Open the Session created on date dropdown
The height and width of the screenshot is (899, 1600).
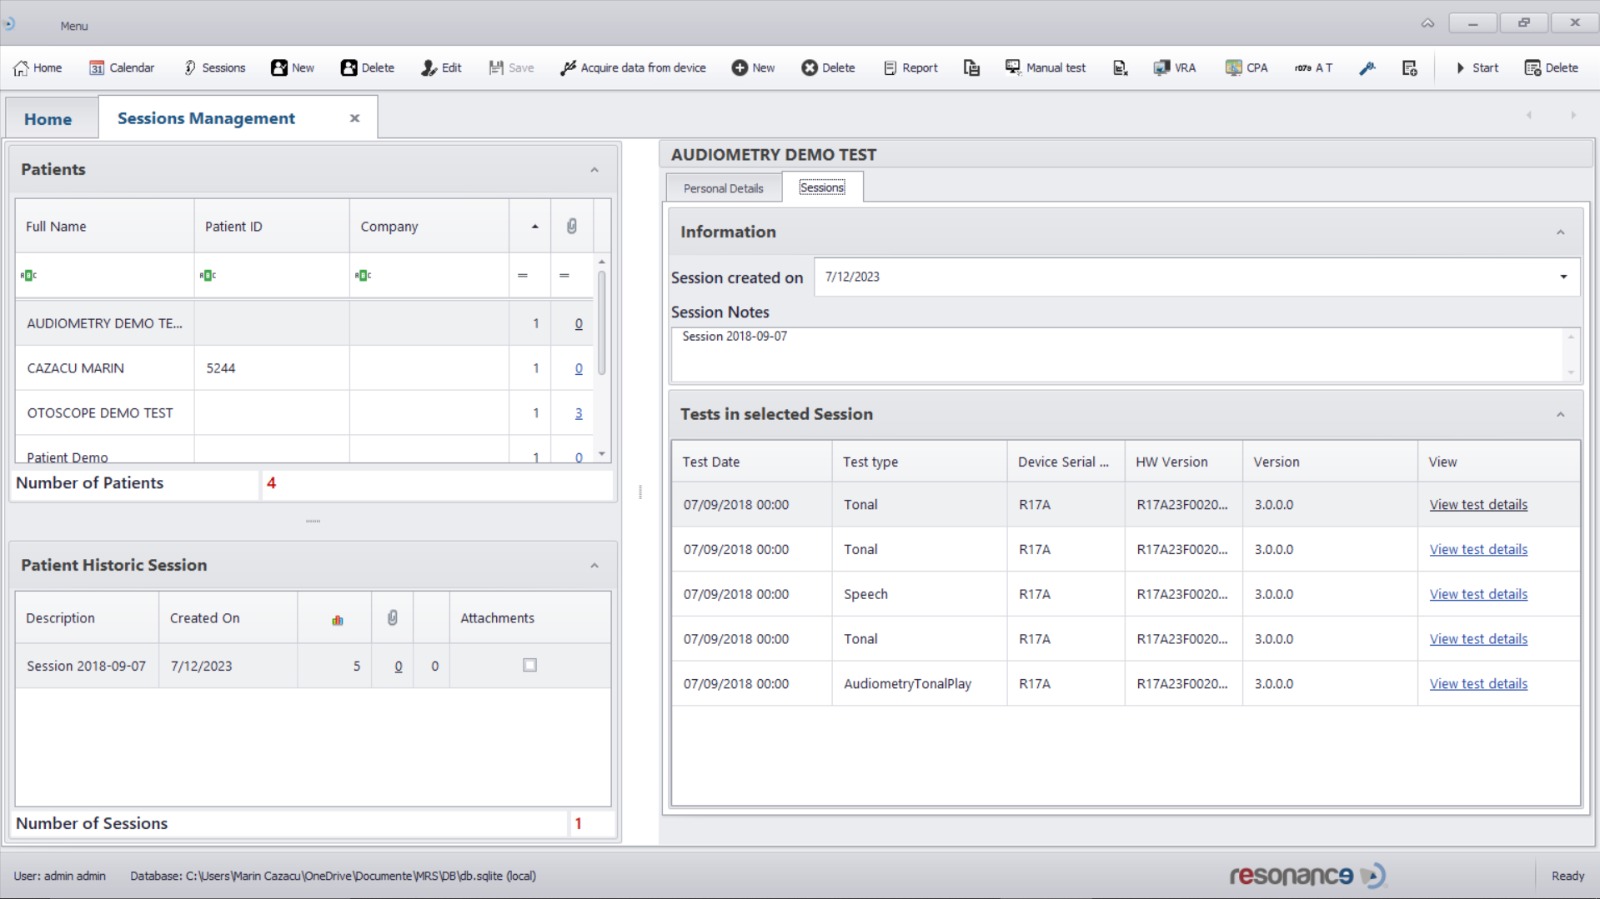[x=1564, y=277]
